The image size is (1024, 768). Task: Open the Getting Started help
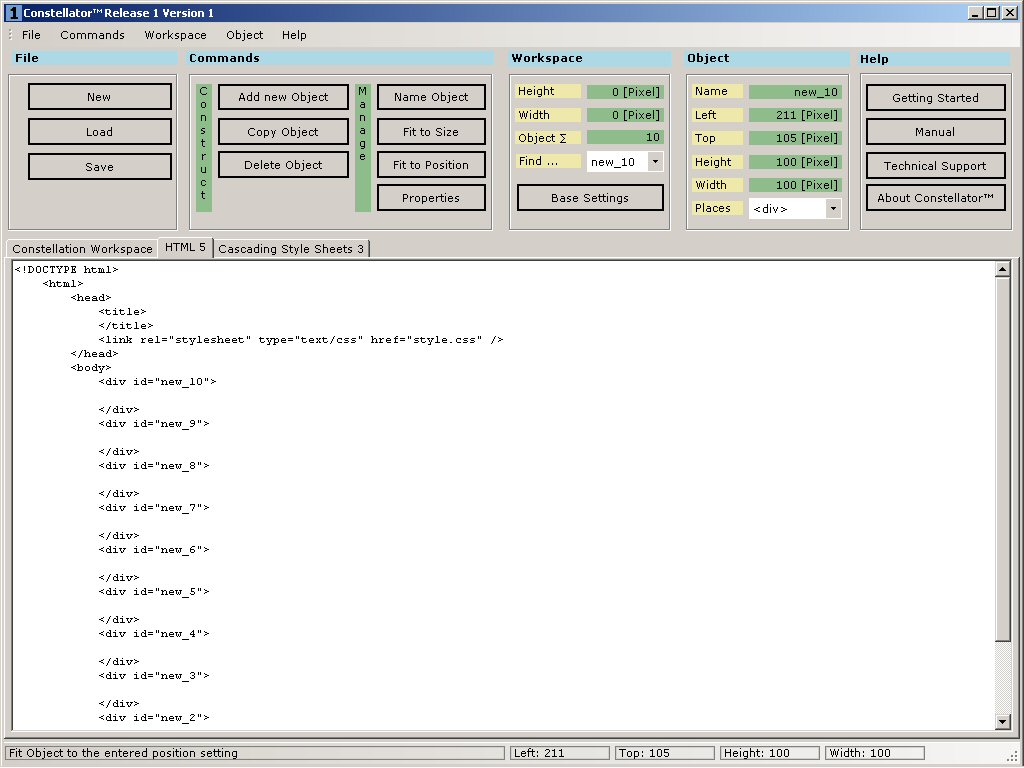click(x=935, y=98)
